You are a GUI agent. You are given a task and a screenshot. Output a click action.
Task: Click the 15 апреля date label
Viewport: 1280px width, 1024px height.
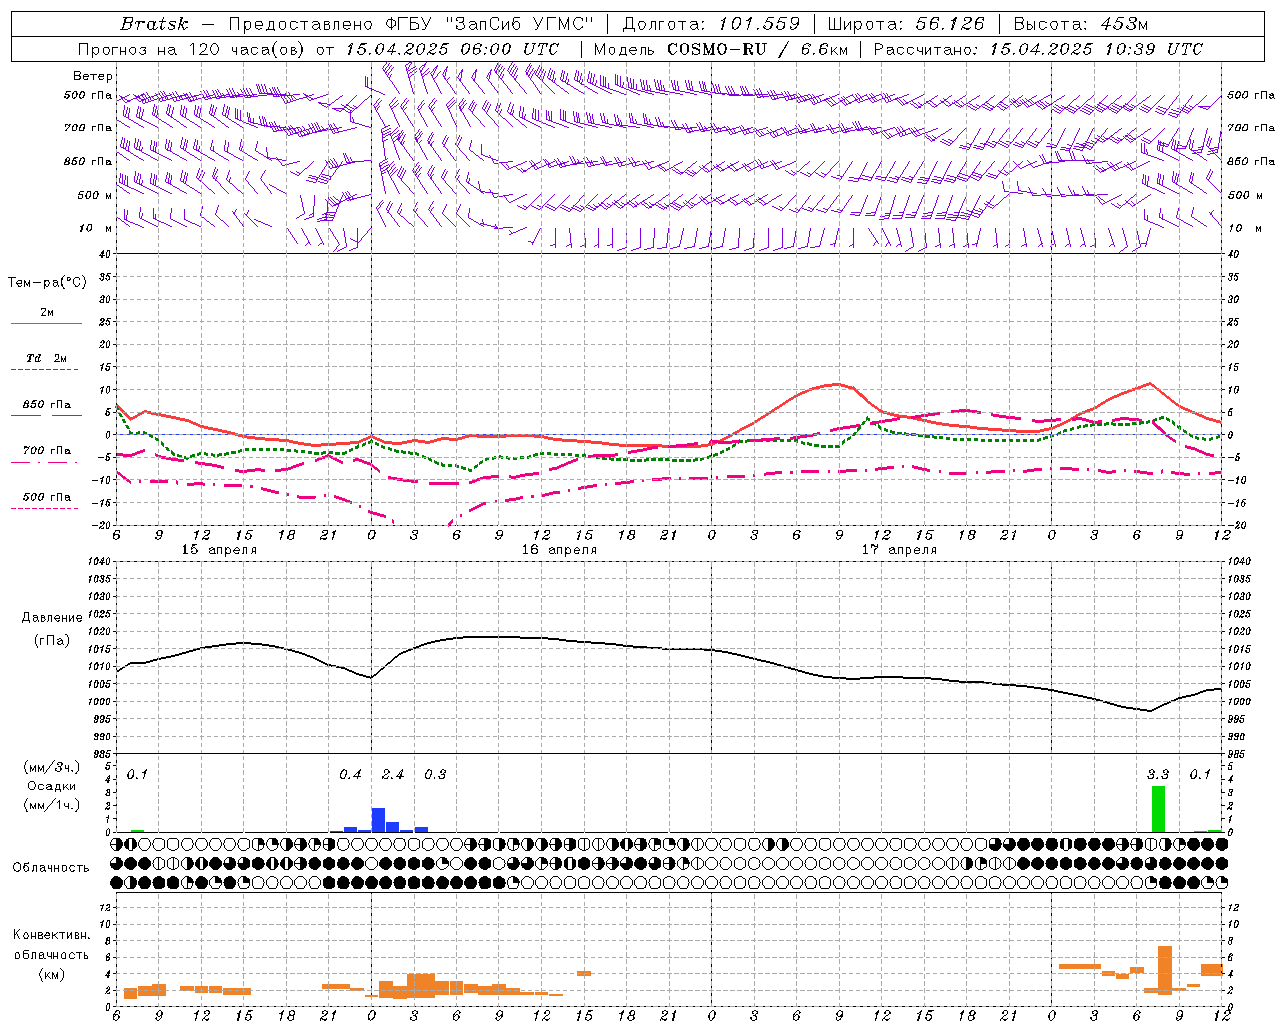219,549
